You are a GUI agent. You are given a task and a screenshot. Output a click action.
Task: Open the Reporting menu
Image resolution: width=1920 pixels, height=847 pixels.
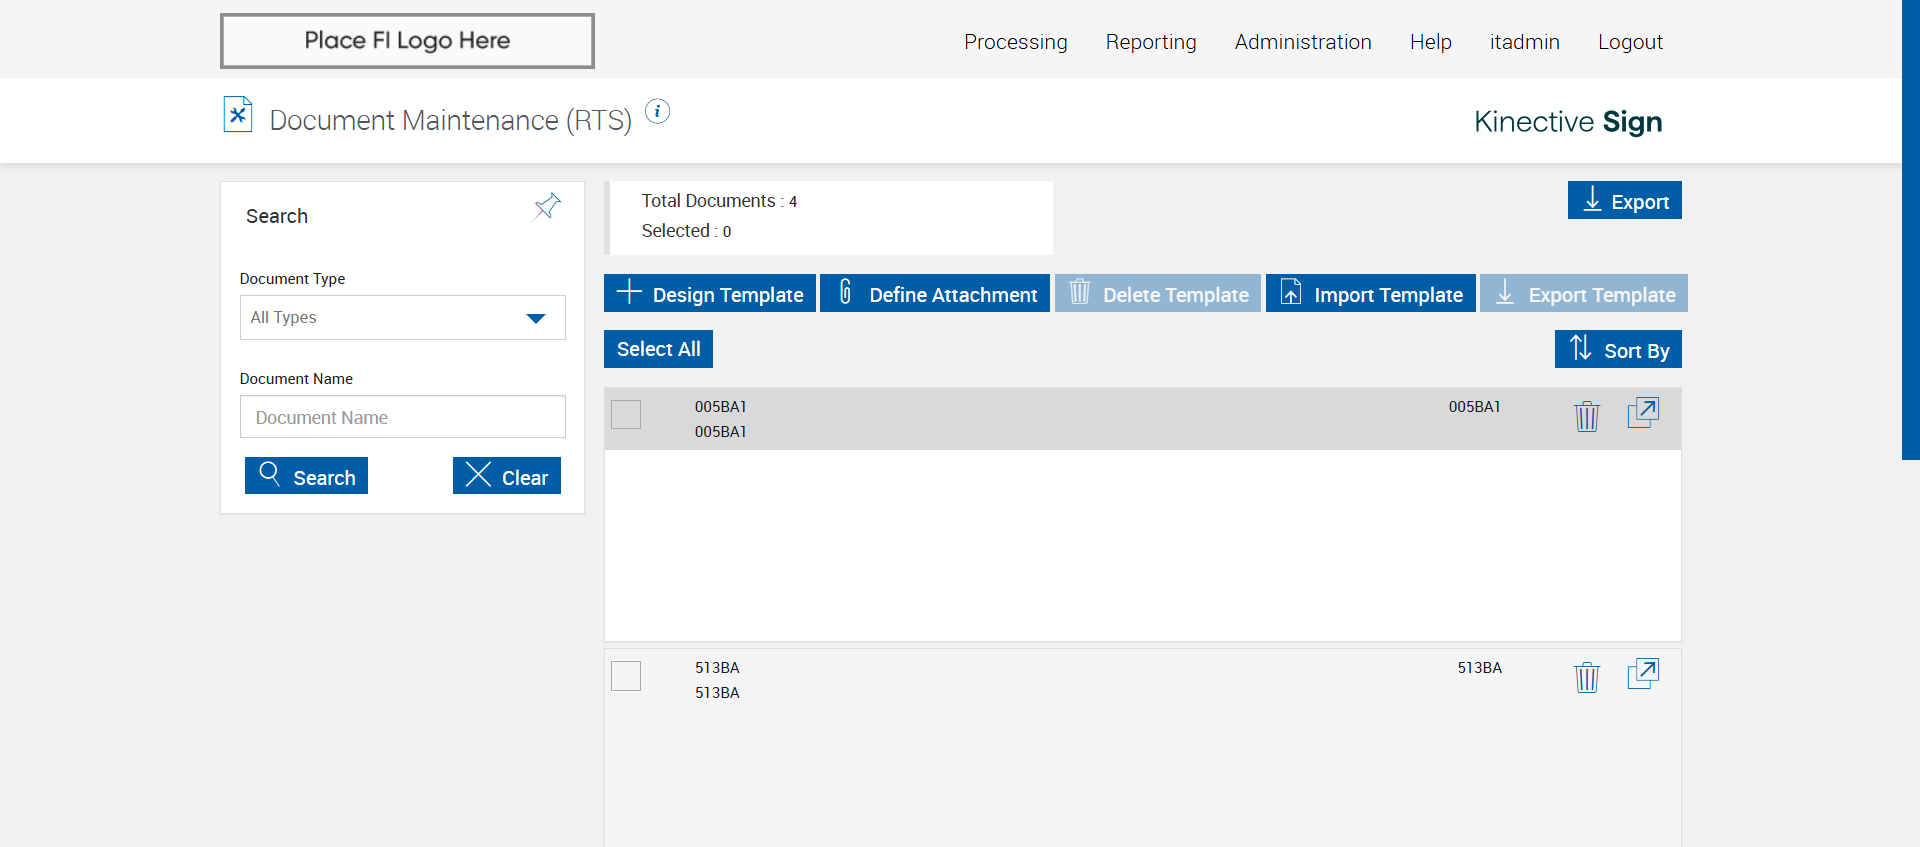(1150, 42)
